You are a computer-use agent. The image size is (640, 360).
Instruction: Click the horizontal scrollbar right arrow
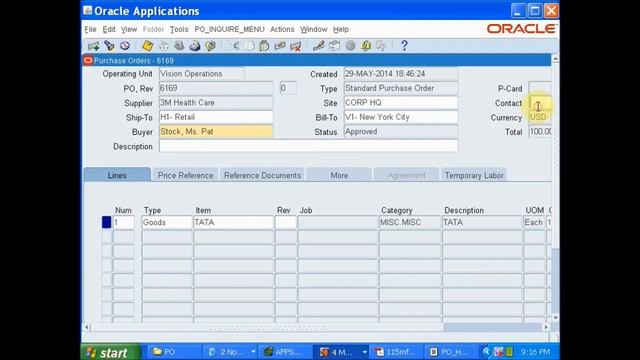click(546, 327)
